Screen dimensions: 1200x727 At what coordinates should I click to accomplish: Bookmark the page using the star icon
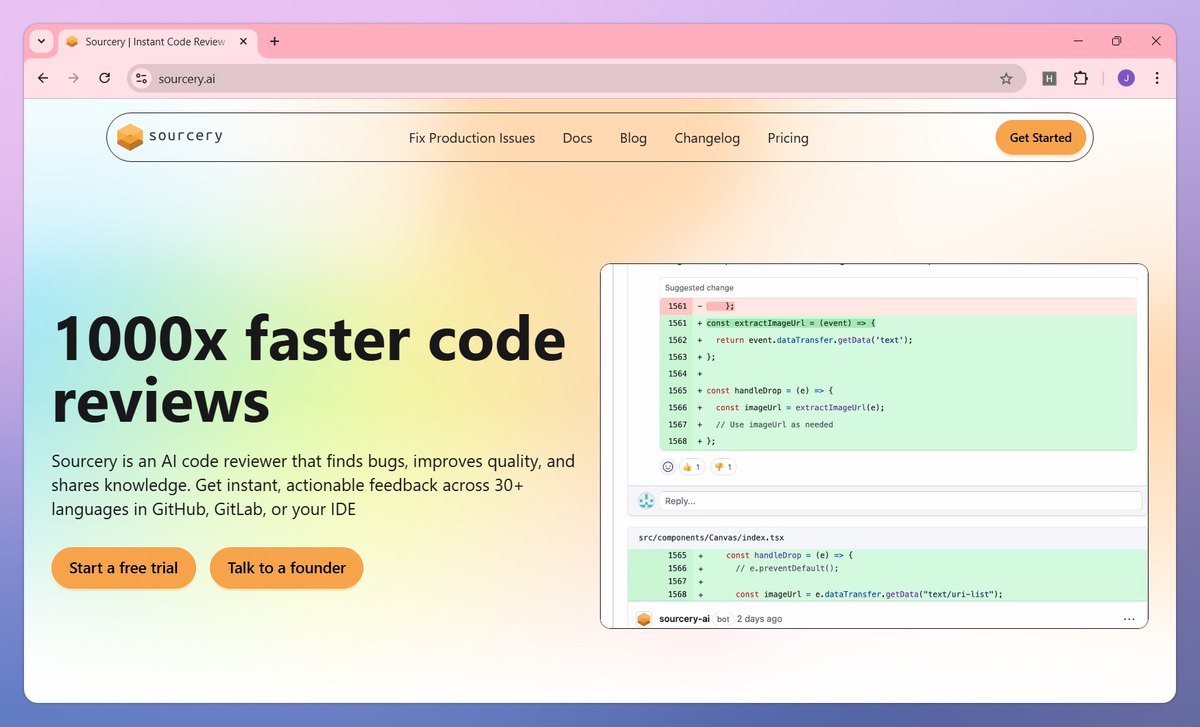pyautogui.click(x=1007, y=78)
